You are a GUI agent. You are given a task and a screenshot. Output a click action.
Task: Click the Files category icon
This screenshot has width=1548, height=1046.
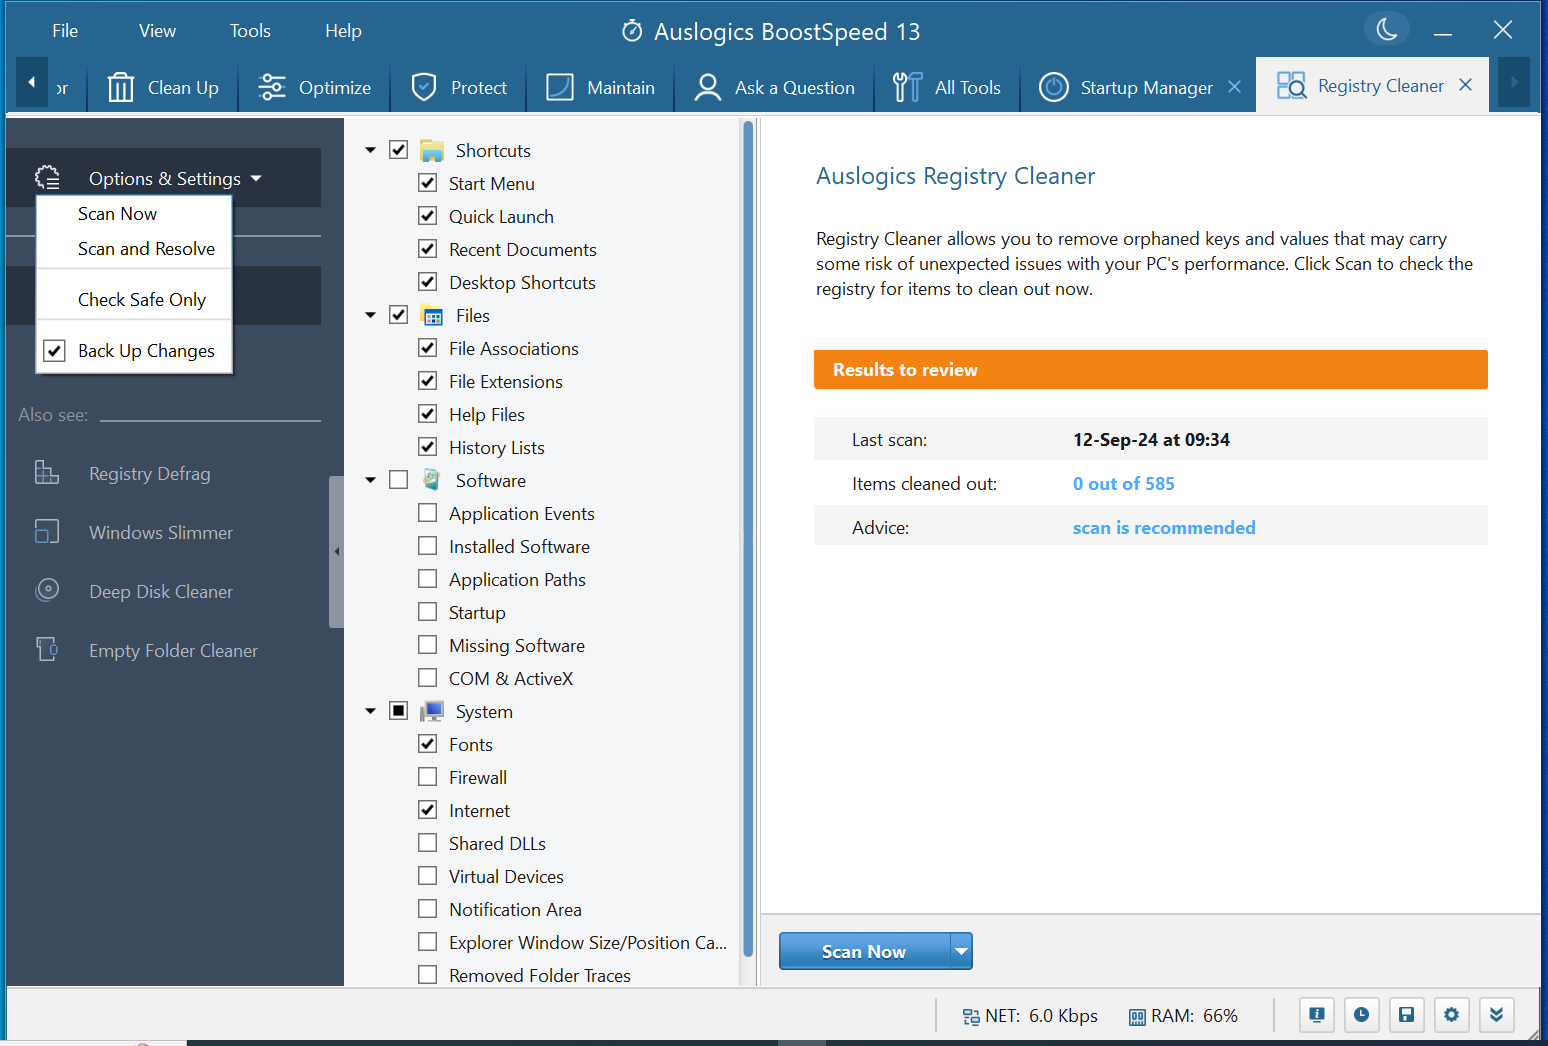pyautogui.click(x=432, y=316)
